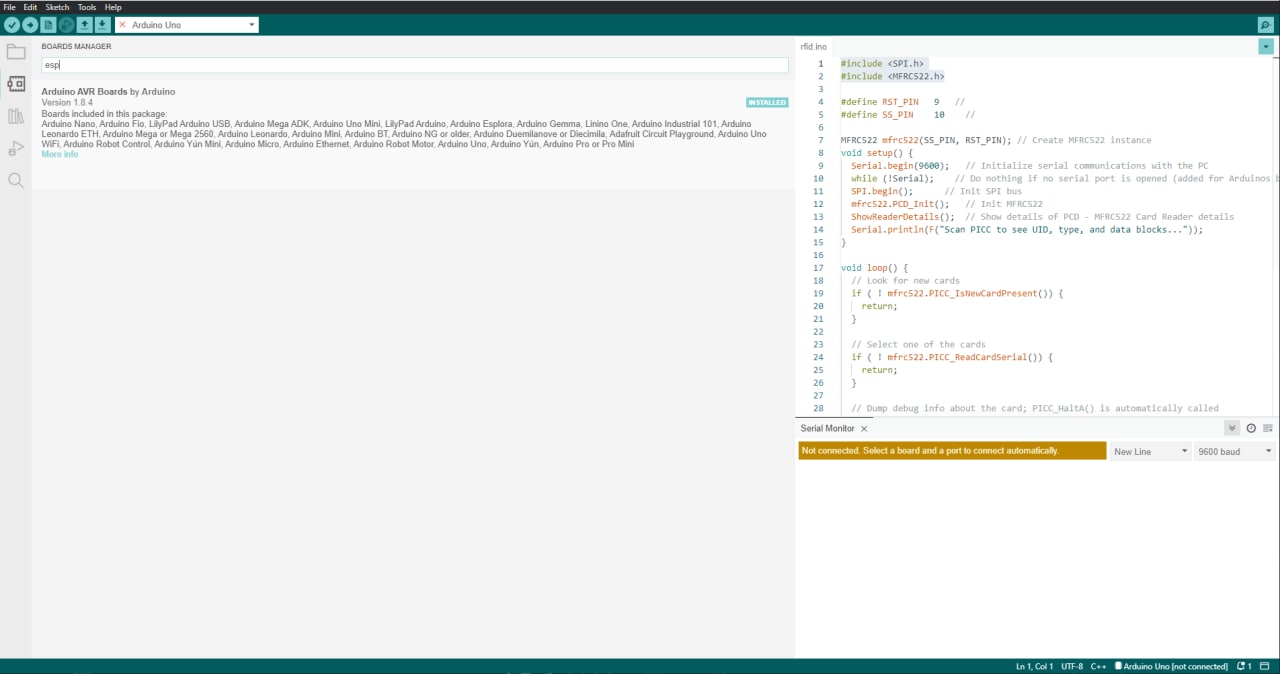The width and height of the screenshot is (1280, 674).
Task: Click the Boards Manager sidebar icon
Action: pos(16,84)
